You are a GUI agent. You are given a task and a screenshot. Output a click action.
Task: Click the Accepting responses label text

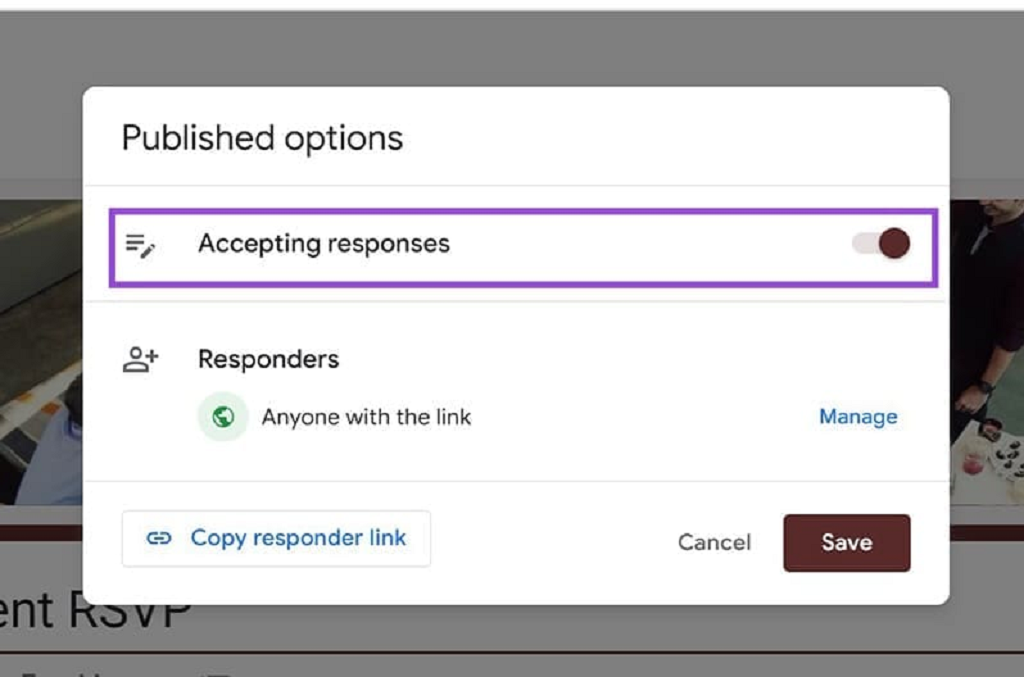[324, 244]
